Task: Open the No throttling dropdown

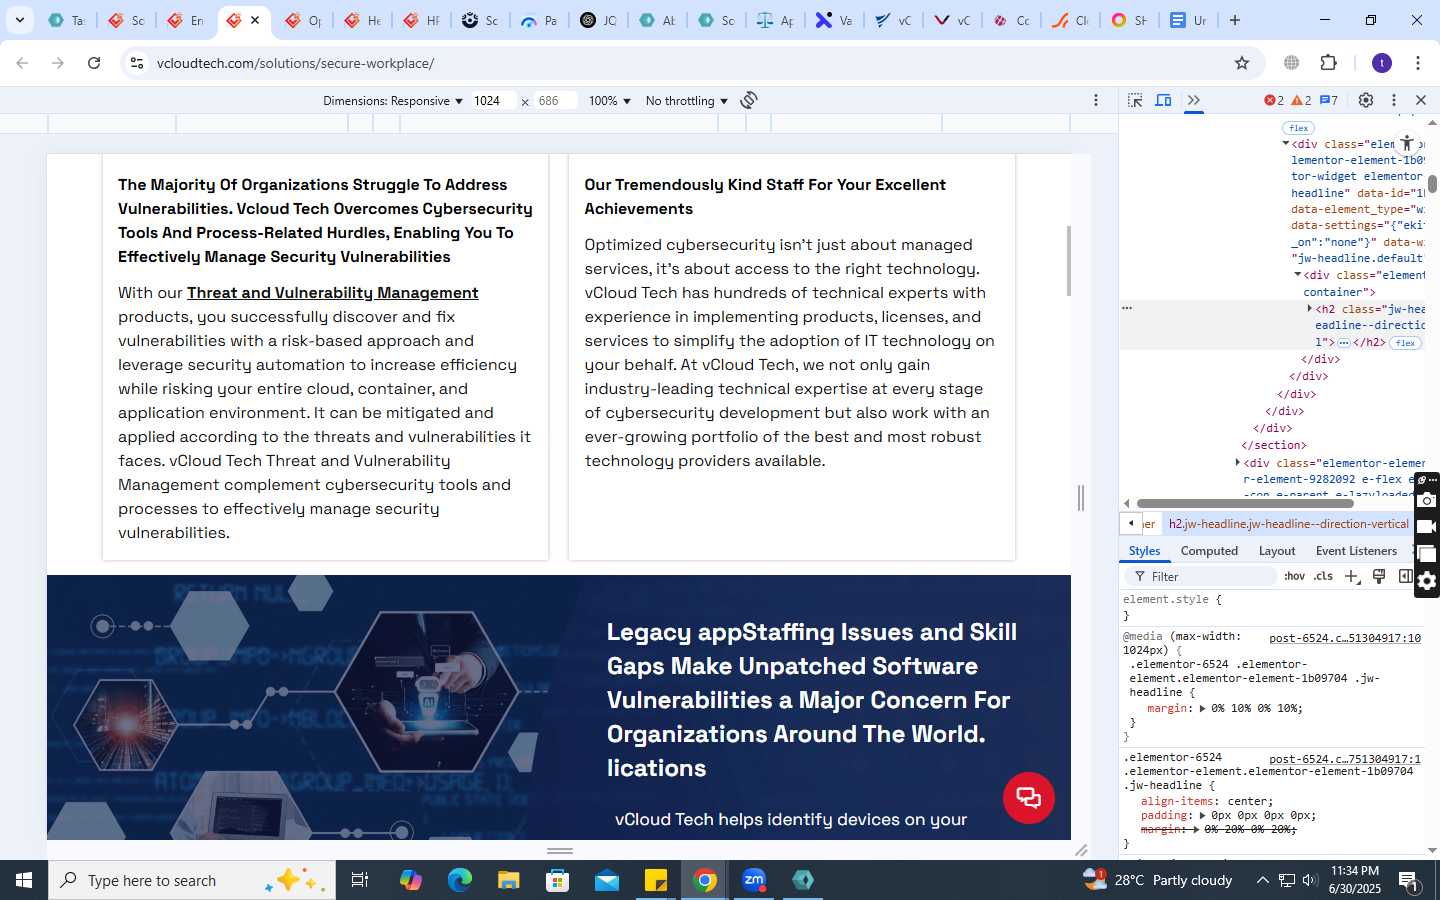Action: click(x=687, y=101)
